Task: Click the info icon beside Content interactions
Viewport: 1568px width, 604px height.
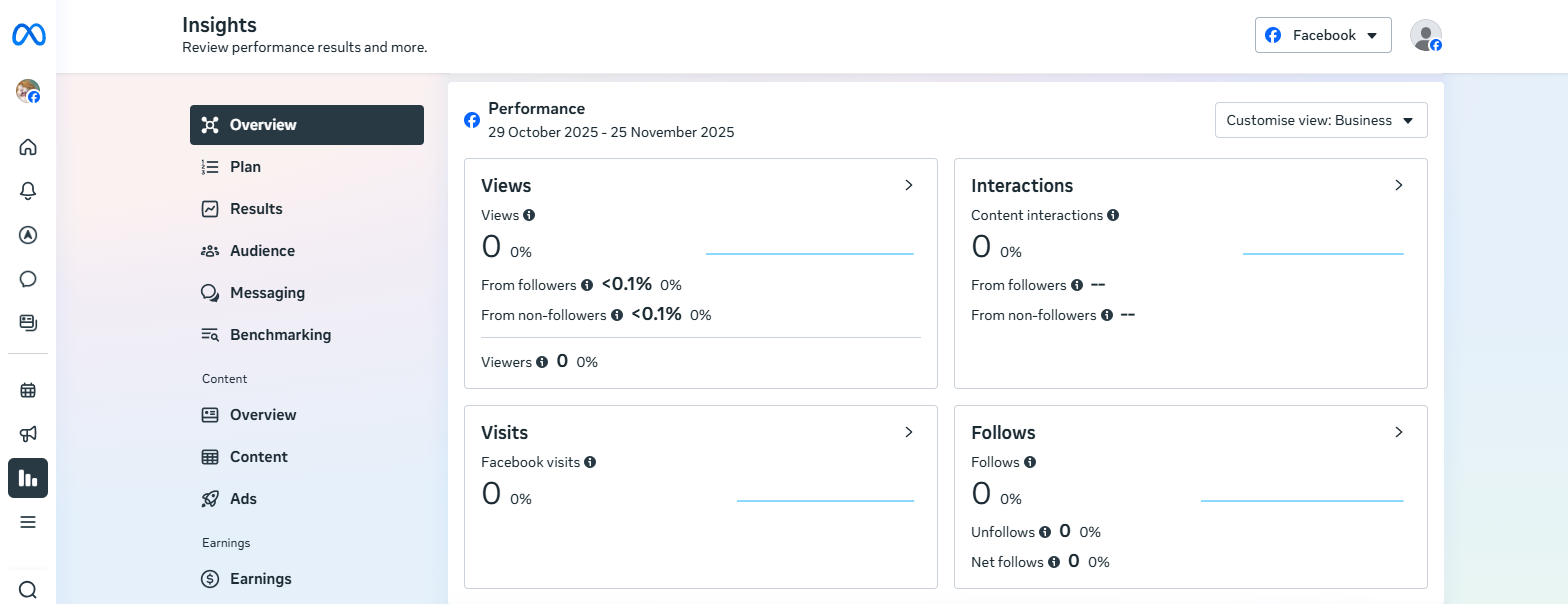Action: click(x=1113, y=215)
